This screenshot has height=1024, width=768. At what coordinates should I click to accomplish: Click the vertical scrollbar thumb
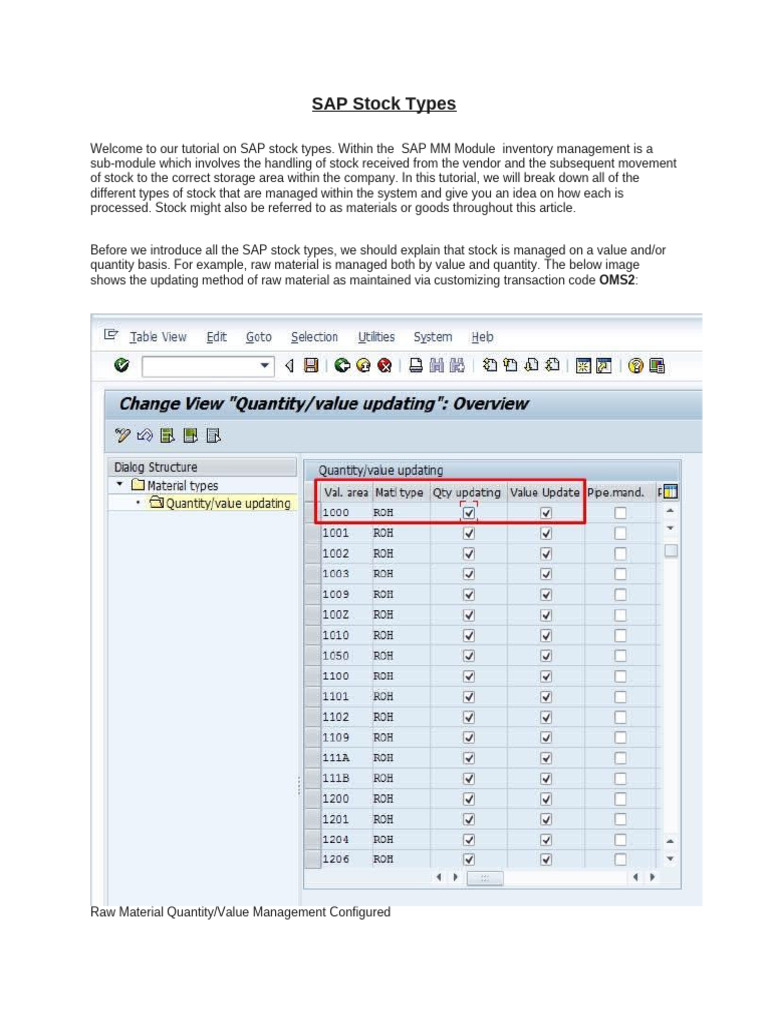coord(671,551)
